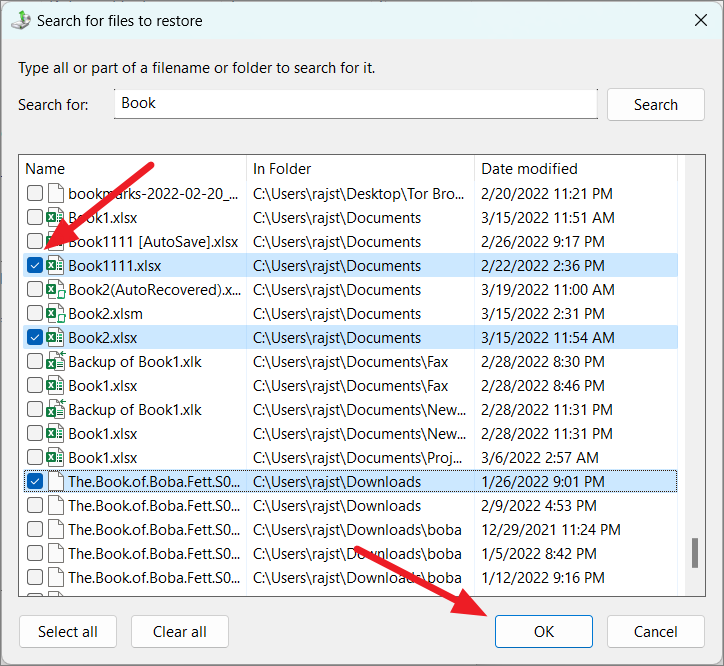Uncheck the Book2.xlsx checkbox
Viewport: 724px width, 666px height.
pos(35,338)
